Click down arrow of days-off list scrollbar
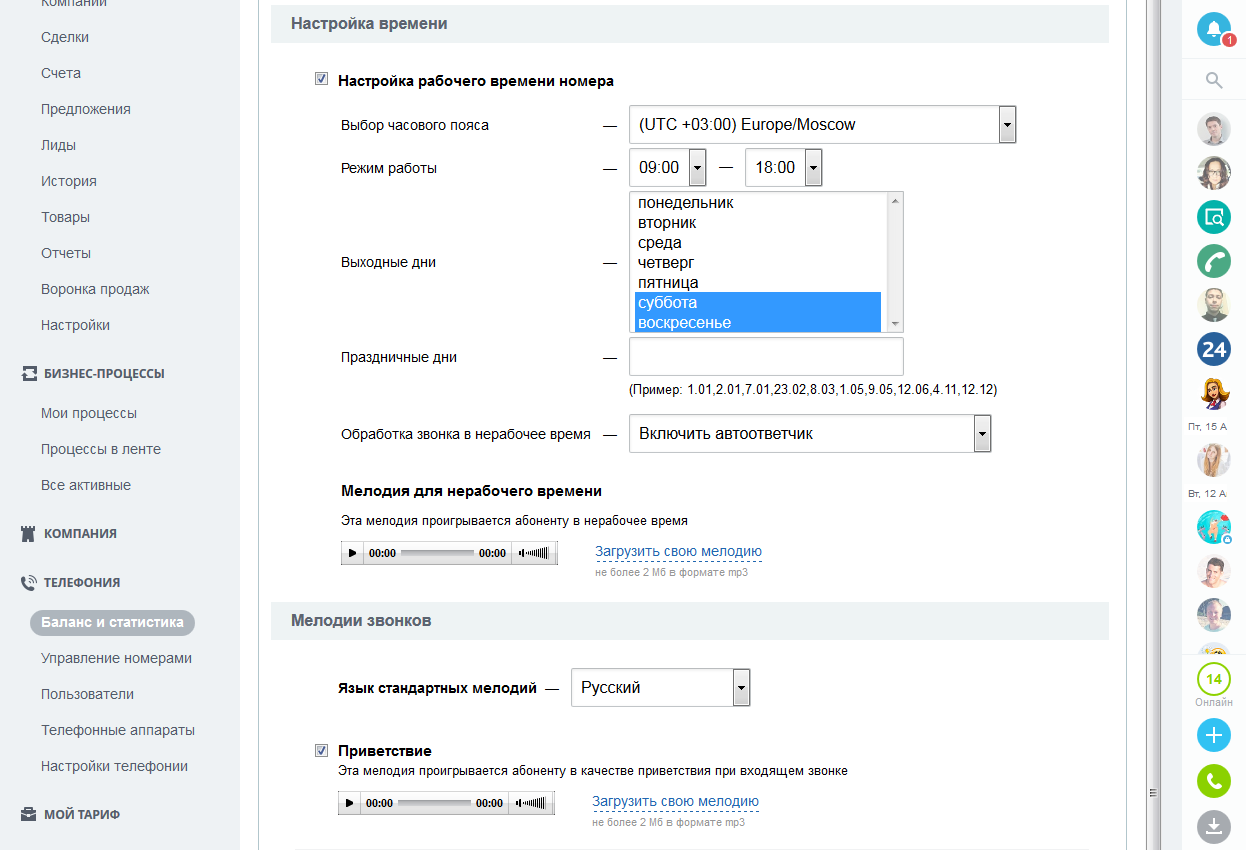Viewport: 1246px width, 850px height. pos(895,324)
